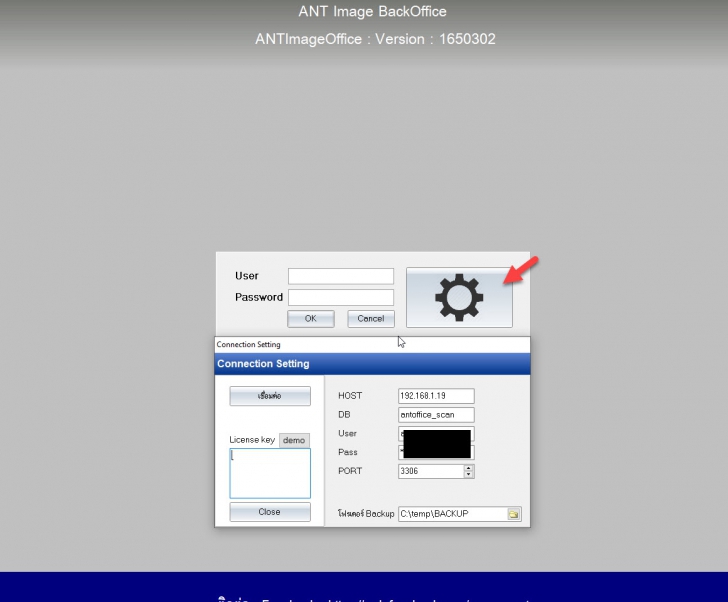Screen dimensions: 728x602
Task: Click the HOST label
Action: (x=350, y=396)
